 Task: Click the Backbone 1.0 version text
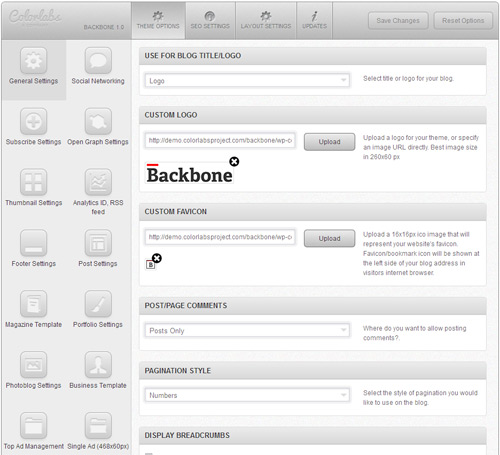tap(104, 27)
